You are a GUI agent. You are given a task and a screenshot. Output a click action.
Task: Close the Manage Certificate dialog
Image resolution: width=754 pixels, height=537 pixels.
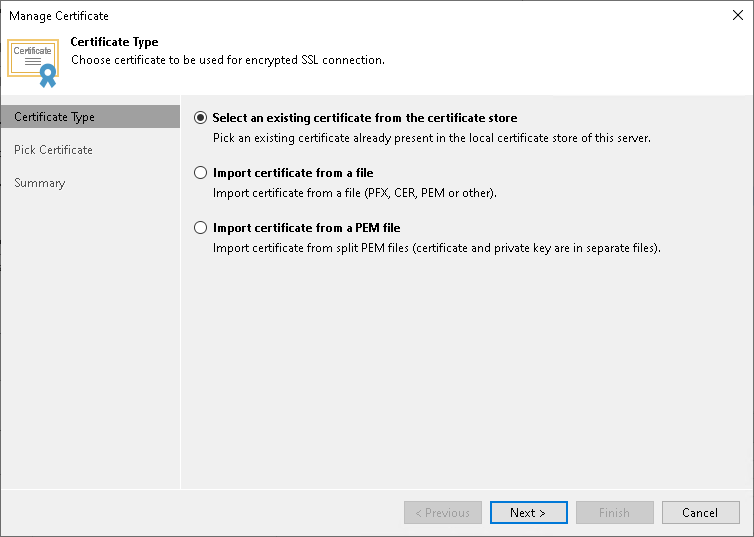coord(735,15)
